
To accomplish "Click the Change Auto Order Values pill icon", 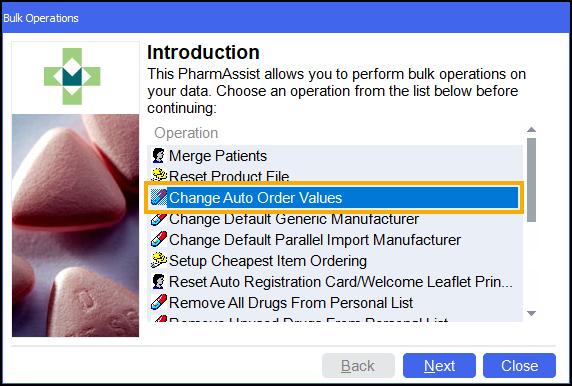I will pos(159,197).
